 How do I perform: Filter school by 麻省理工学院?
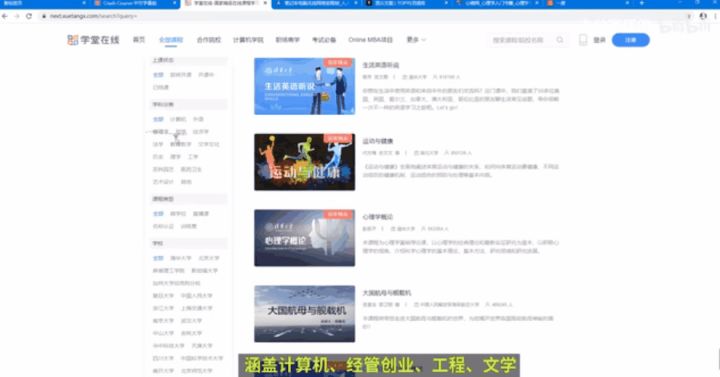pyautogui.click(x=169, y=270)
